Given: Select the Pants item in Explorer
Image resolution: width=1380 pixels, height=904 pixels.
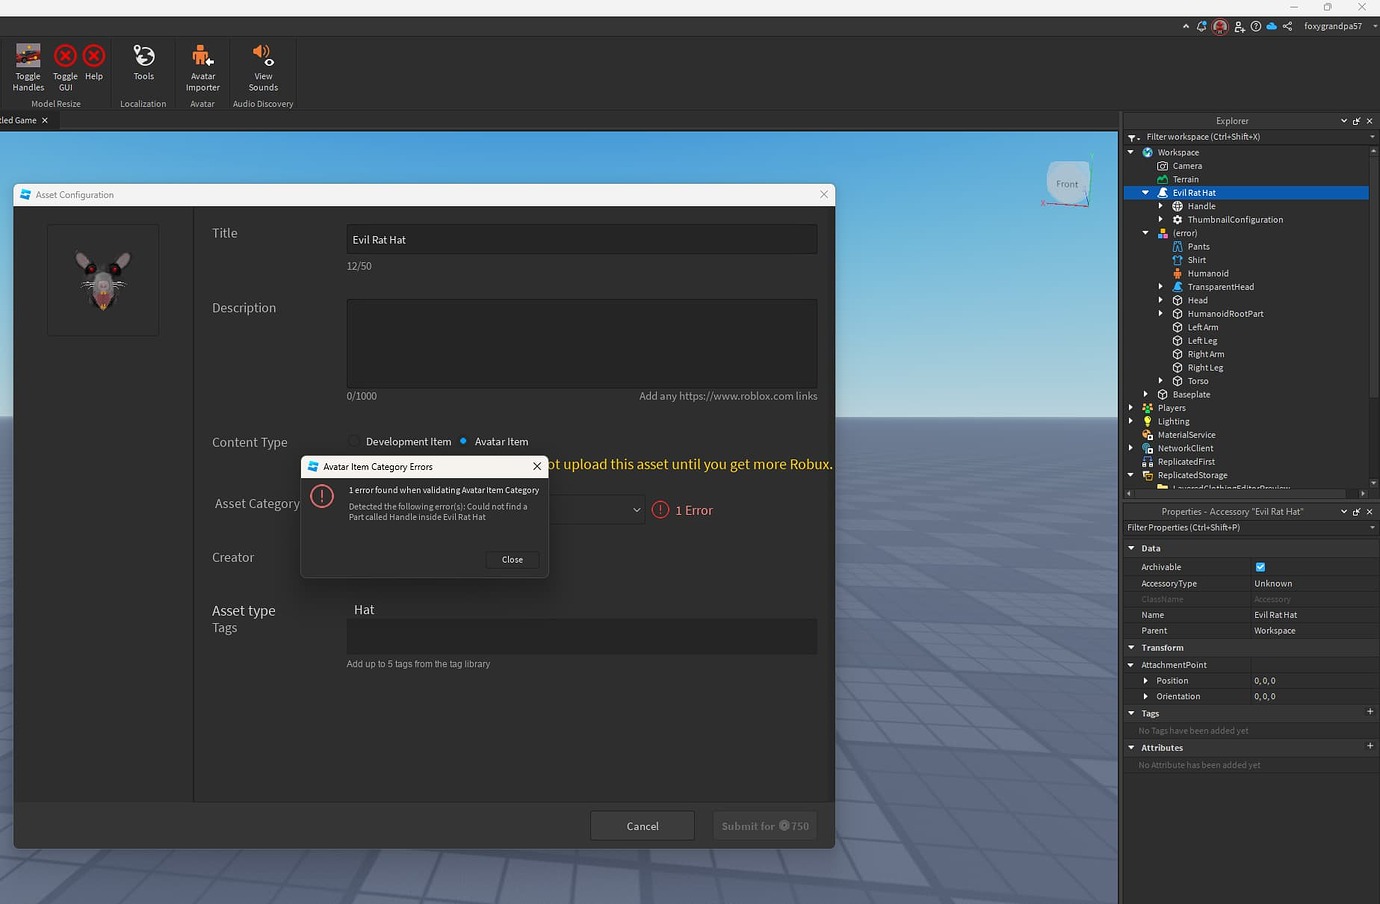Looking at the screenshot, I should click(x=1198, y=246).
